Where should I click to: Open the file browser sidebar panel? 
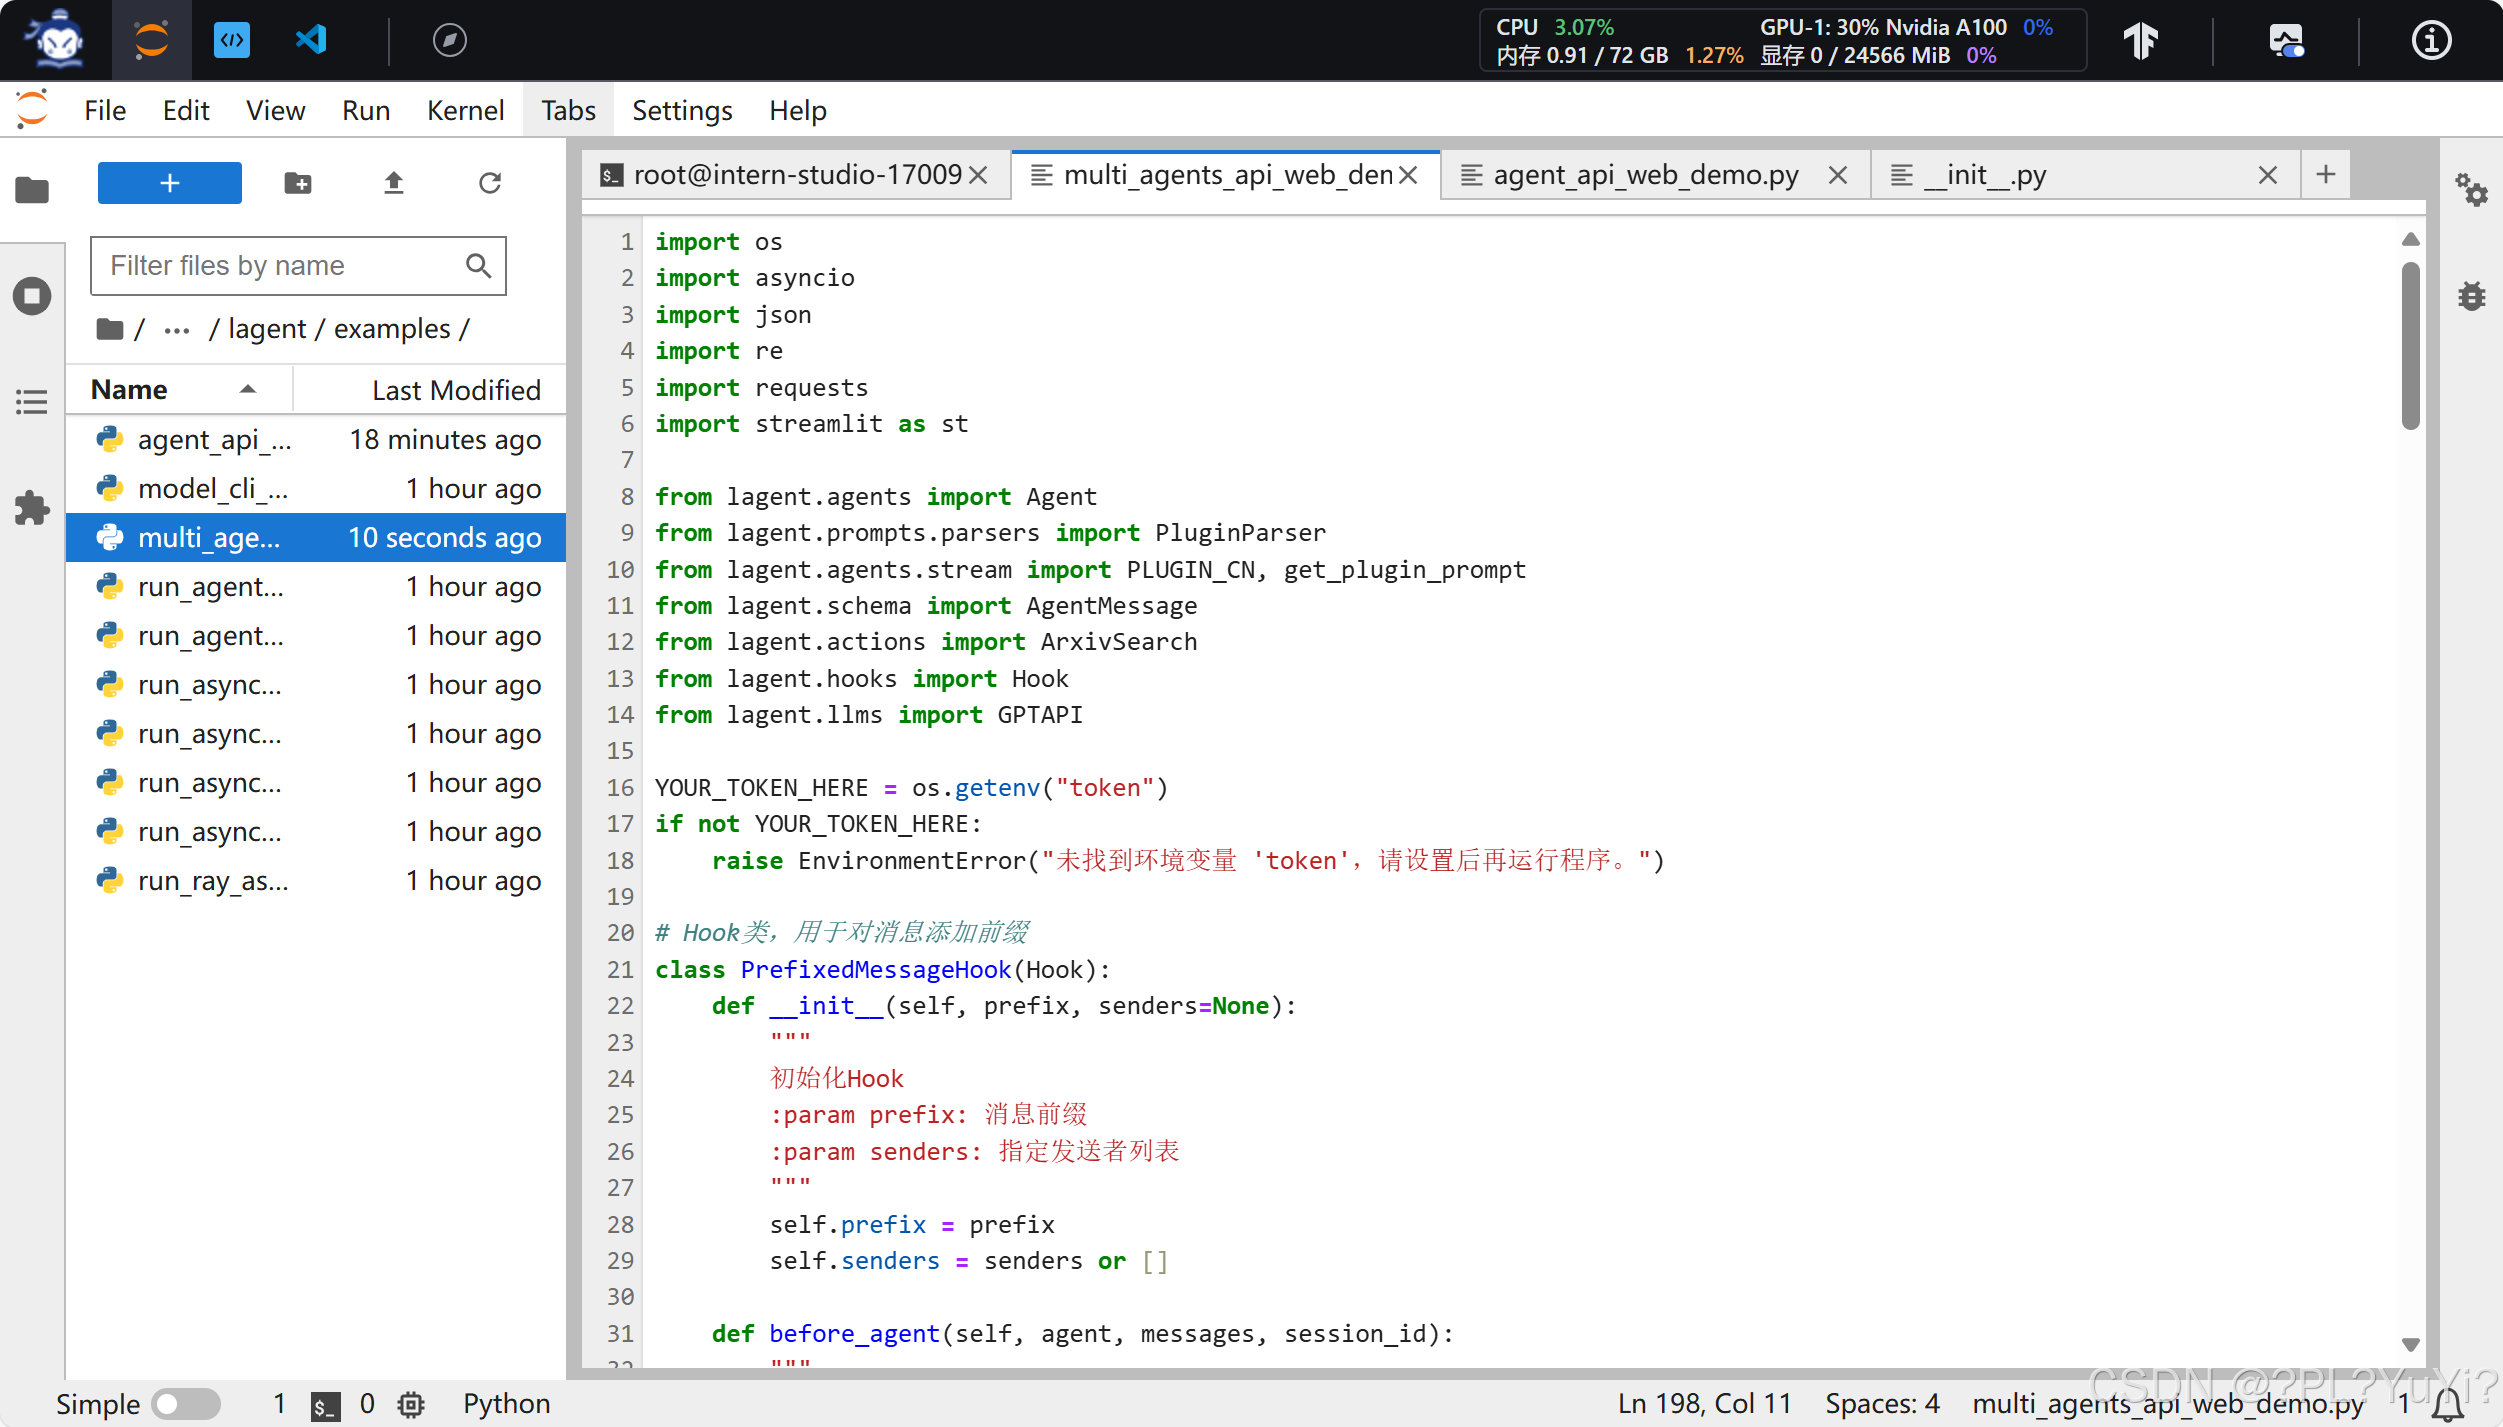(x=33, y=190)
